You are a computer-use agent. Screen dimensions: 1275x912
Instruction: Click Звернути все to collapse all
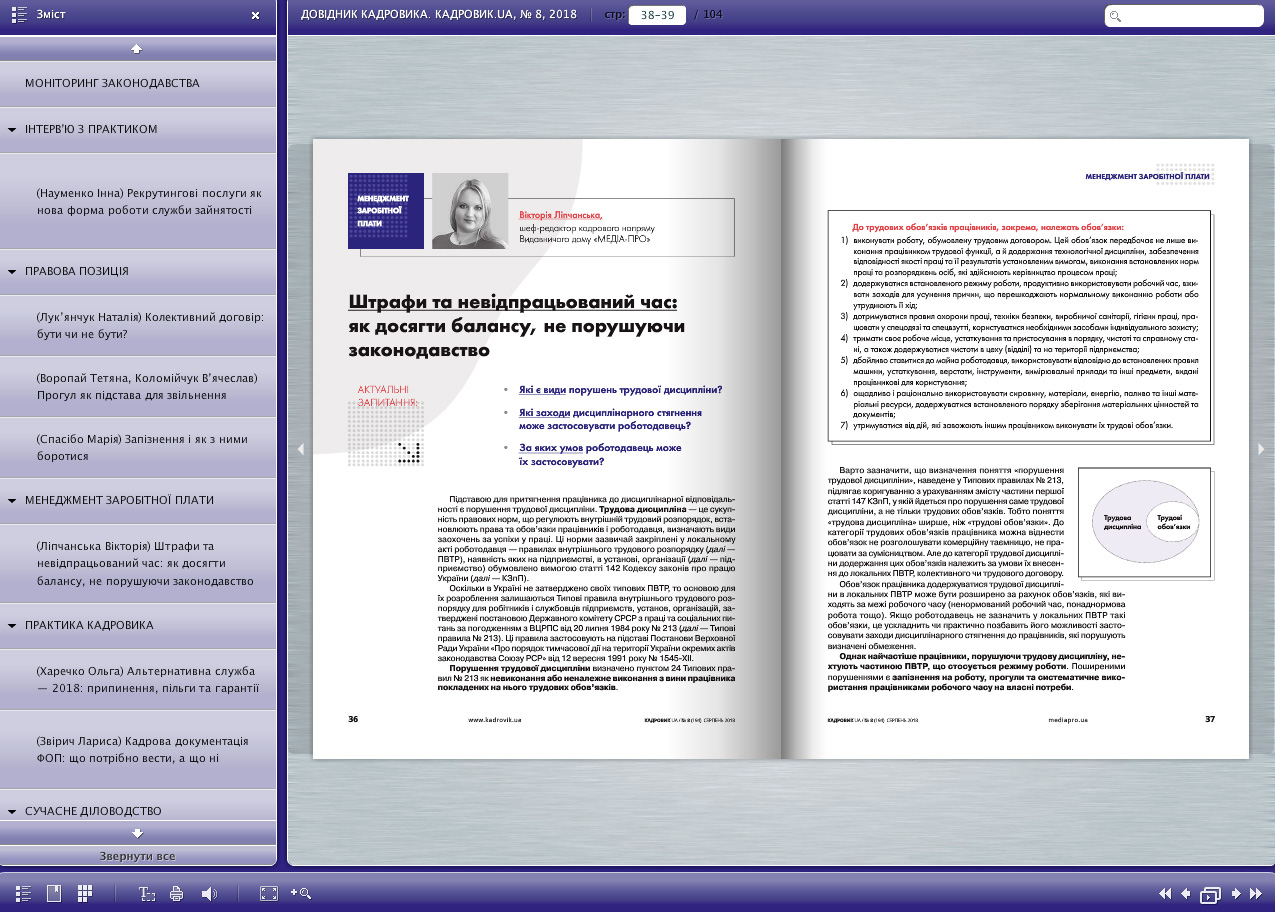[x=138, y=856]
